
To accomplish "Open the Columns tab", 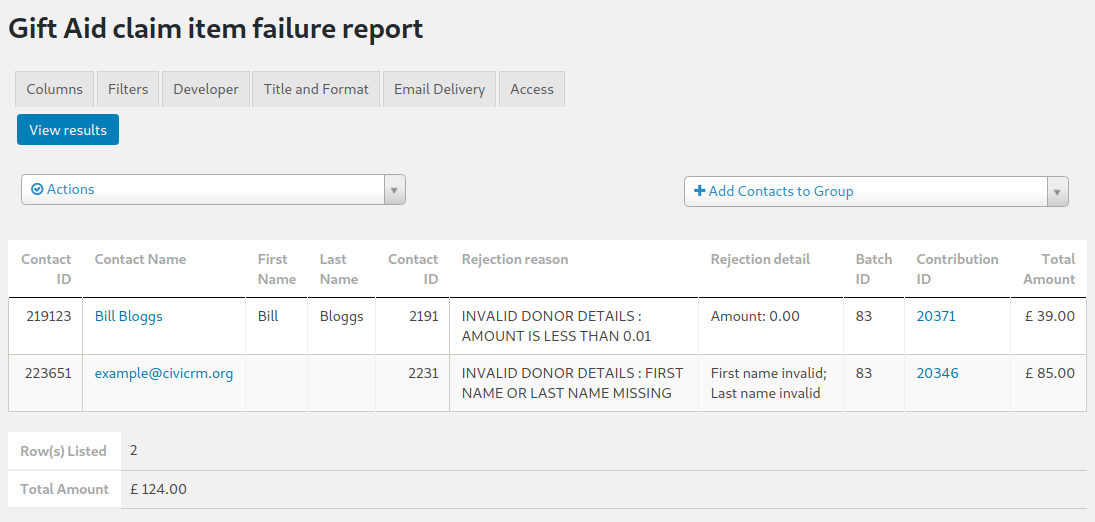I will click(55, 89).
